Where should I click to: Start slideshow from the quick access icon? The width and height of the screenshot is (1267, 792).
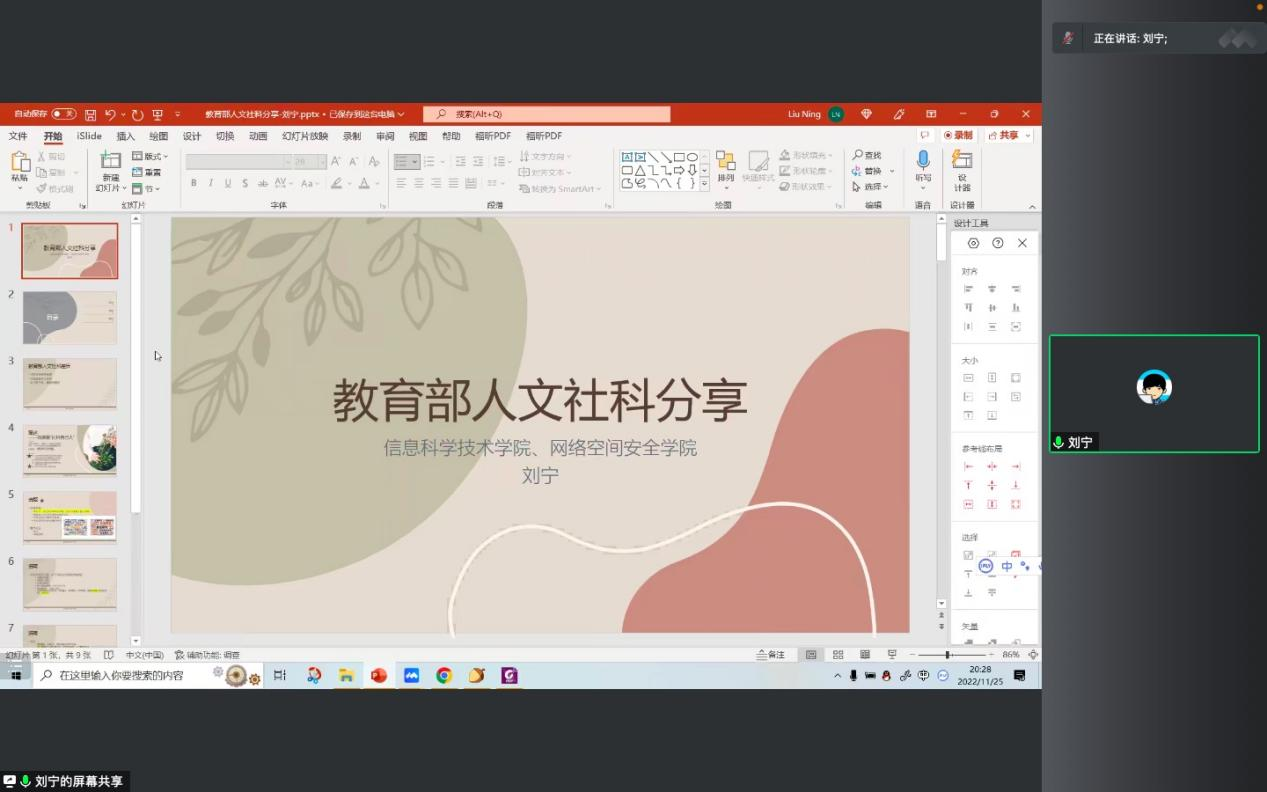click(x=158, y=115)
